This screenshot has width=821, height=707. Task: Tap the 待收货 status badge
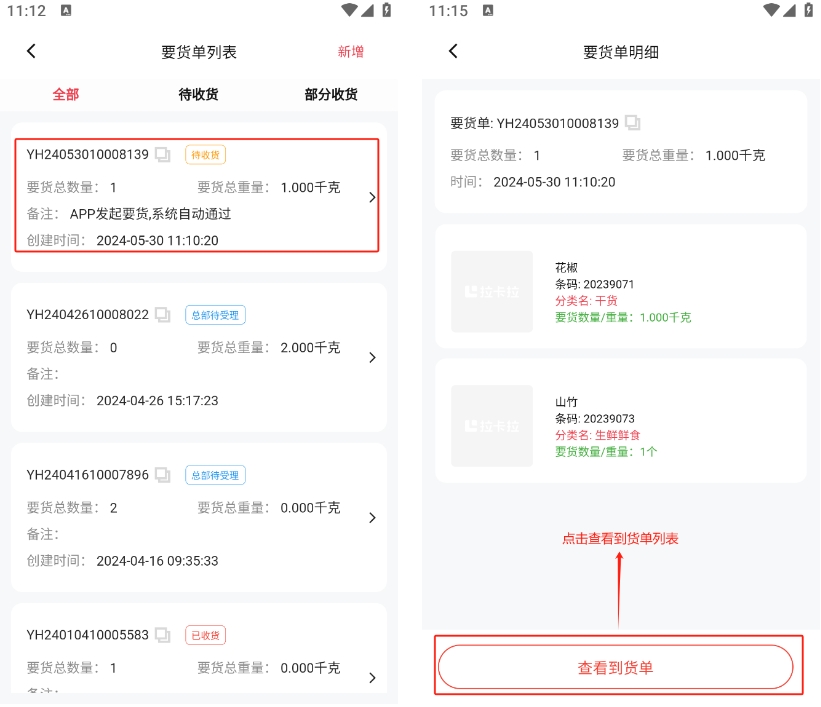[x=206, y=155]
